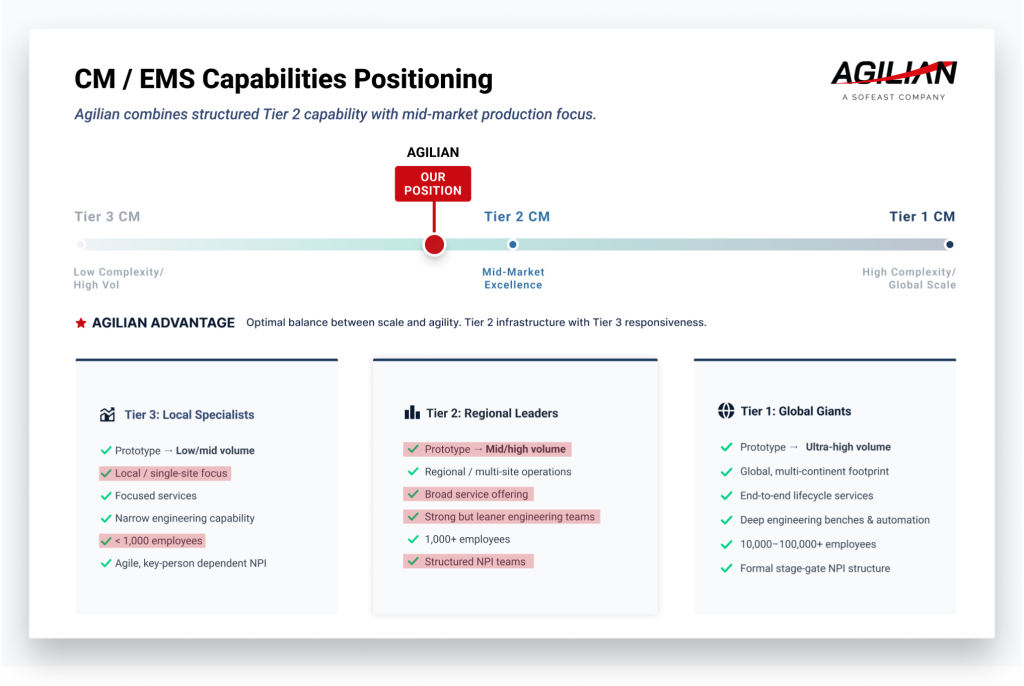Click the red position marker on the scale

click(x=433, y=244)
